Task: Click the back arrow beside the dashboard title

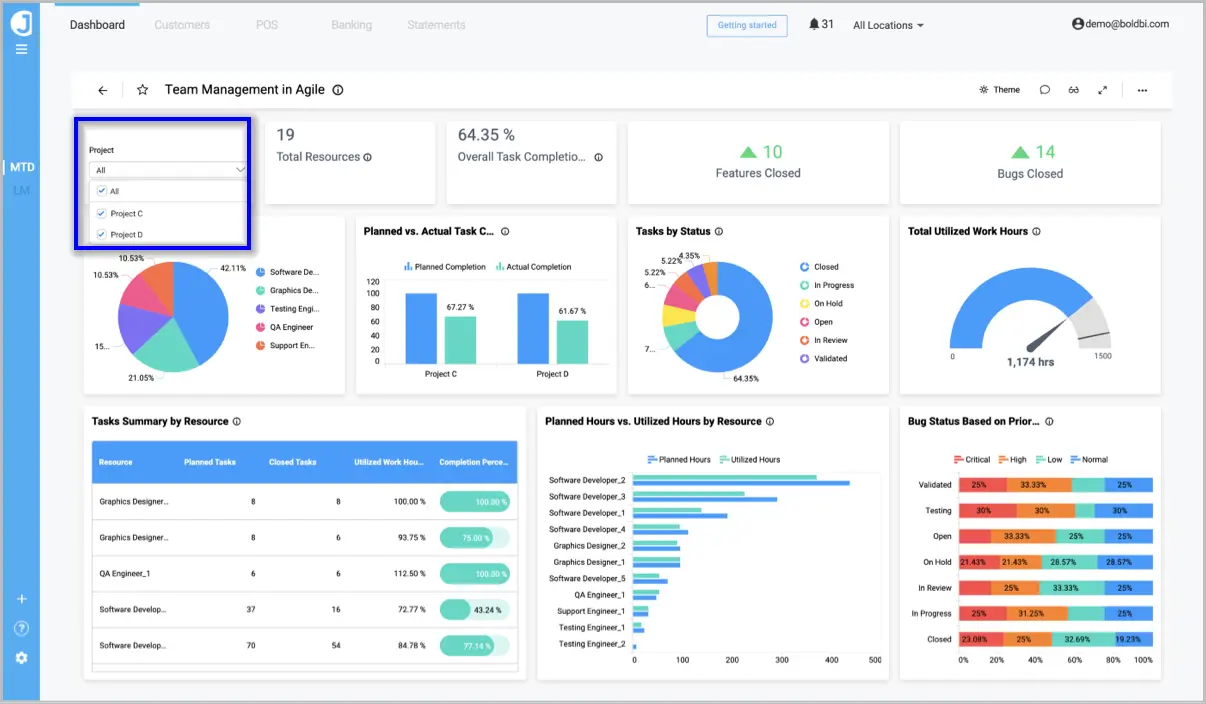Action: pyautogui.click(x=102, y=89)
